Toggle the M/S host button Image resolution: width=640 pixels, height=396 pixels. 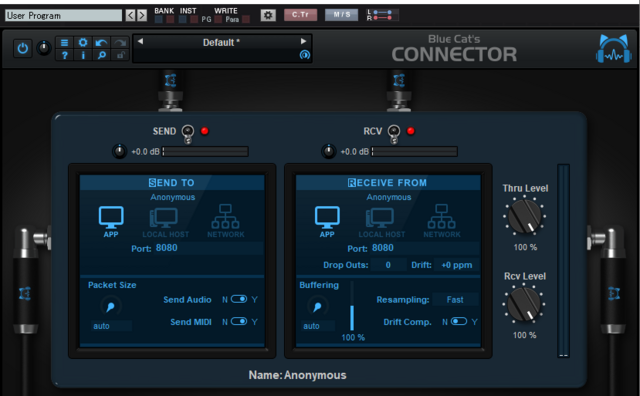tap(342, 15)
